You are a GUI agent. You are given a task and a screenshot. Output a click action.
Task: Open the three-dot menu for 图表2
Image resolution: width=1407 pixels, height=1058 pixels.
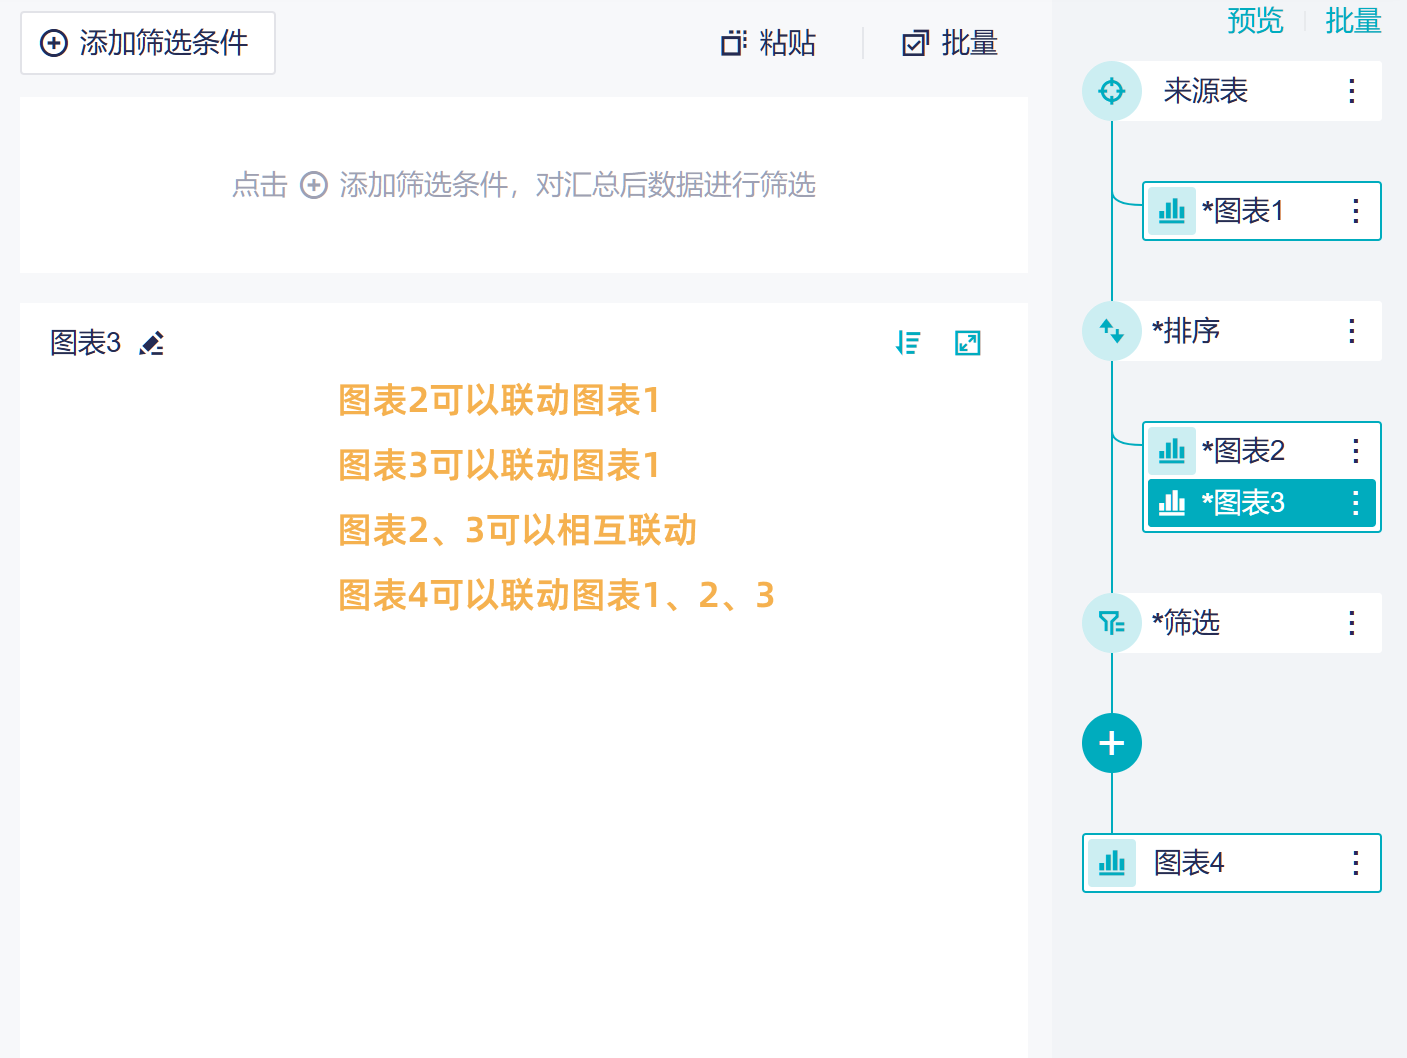click(x=1356, y=451)
